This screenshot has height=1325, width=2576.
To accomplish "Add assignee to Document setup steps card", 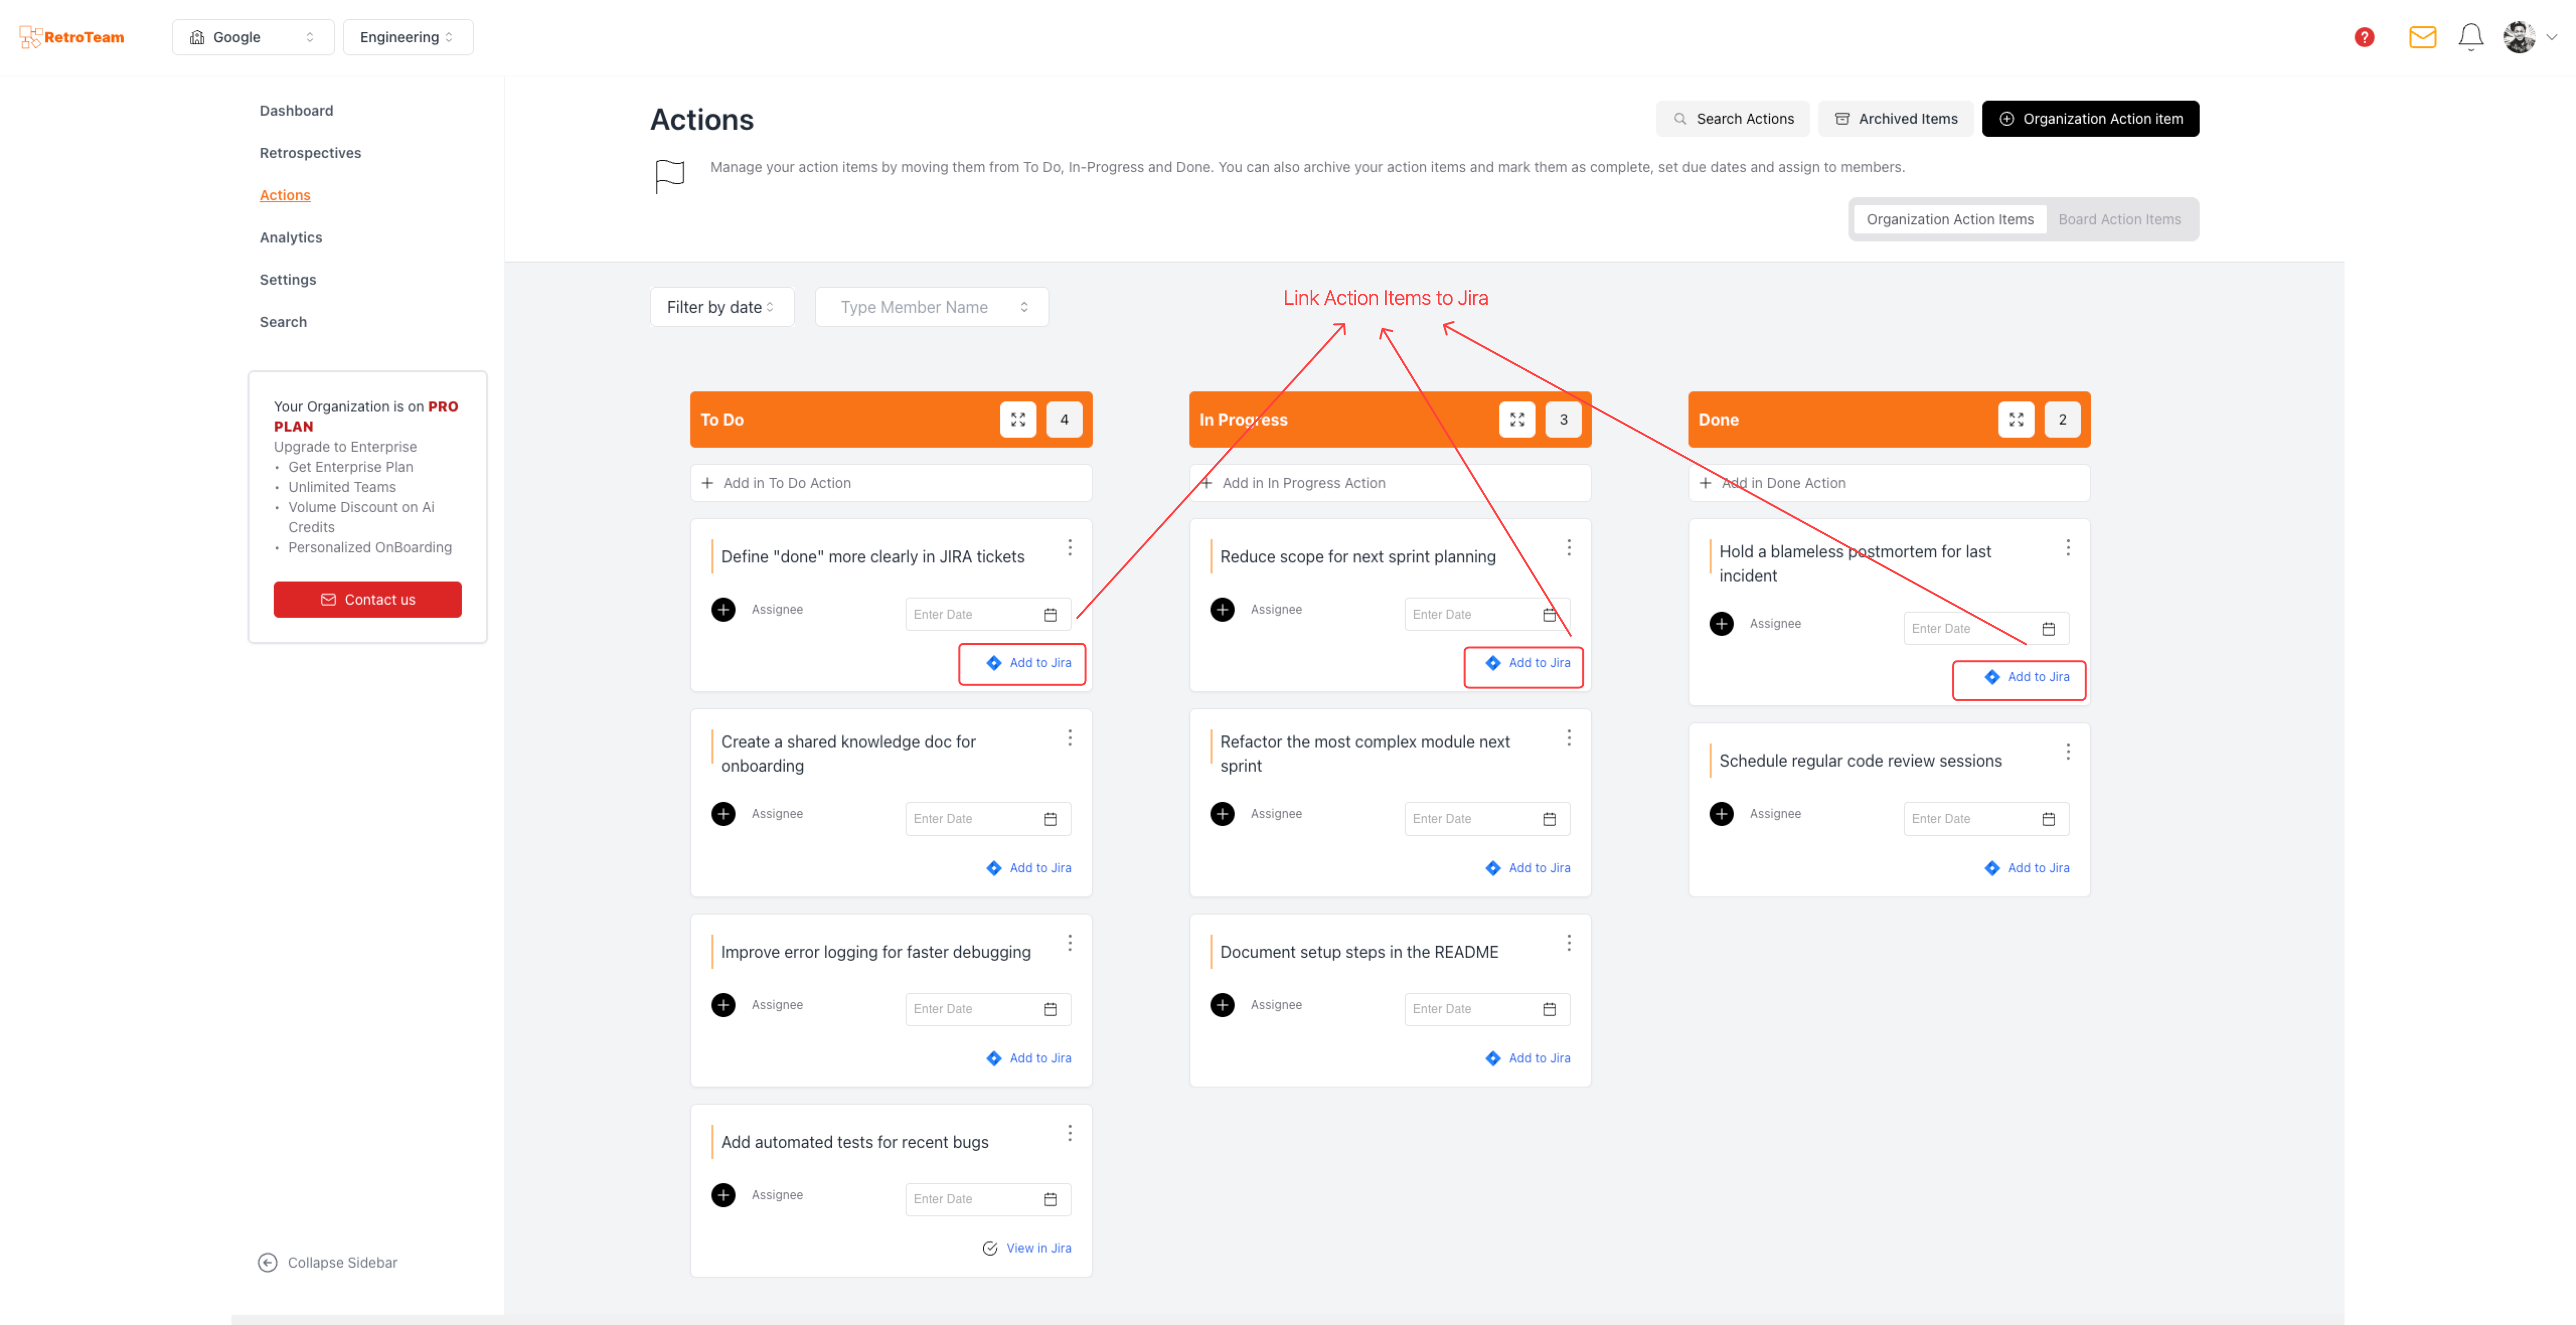I will coord(1222,1005).
